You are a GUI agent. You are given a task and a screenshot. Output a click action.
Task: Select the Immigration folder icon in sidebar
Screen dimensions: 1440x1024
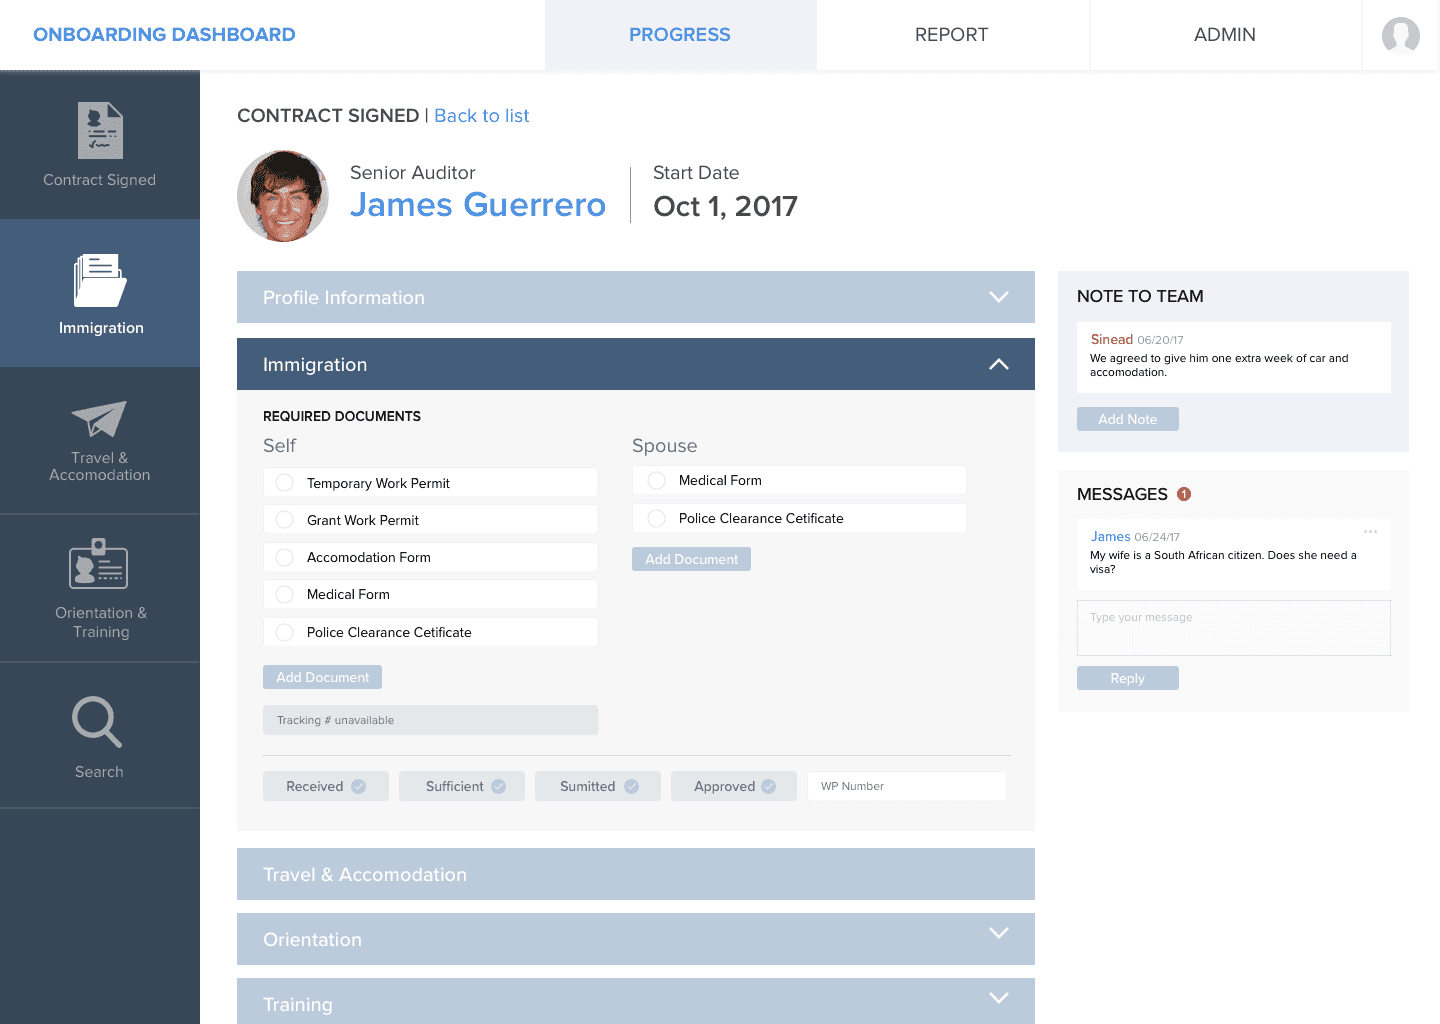click(100, 281)
